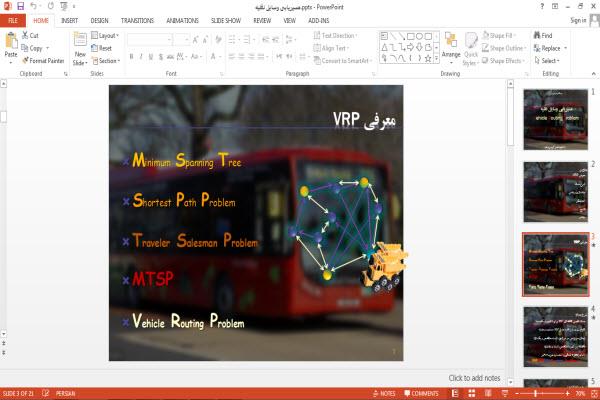
Task: Select slide 2 thumbnail
Action: point(556,192)
